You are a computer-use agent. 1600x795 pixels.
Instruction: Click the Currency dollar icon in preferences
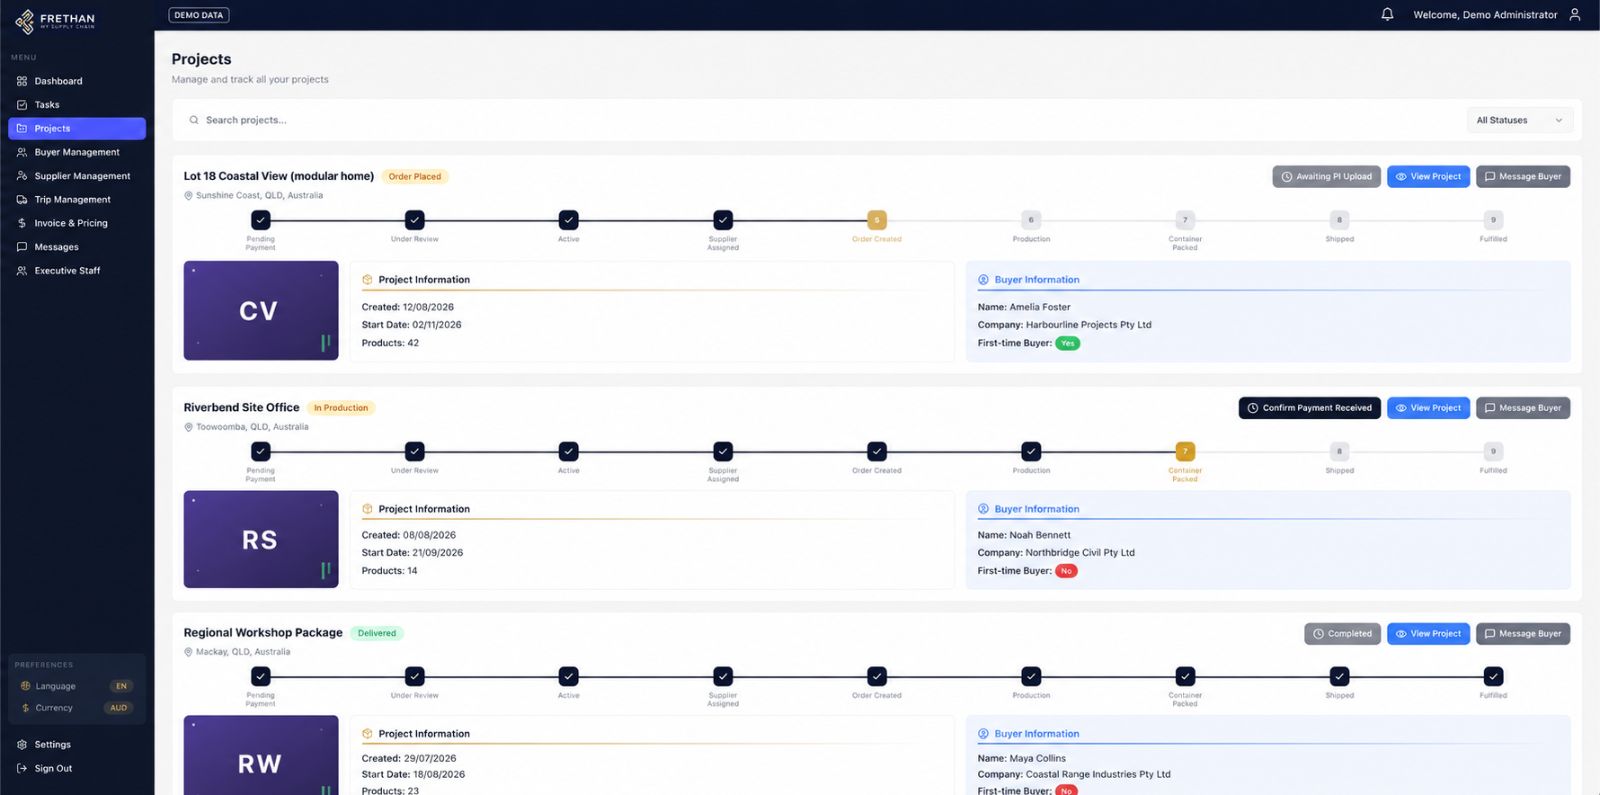26,708
